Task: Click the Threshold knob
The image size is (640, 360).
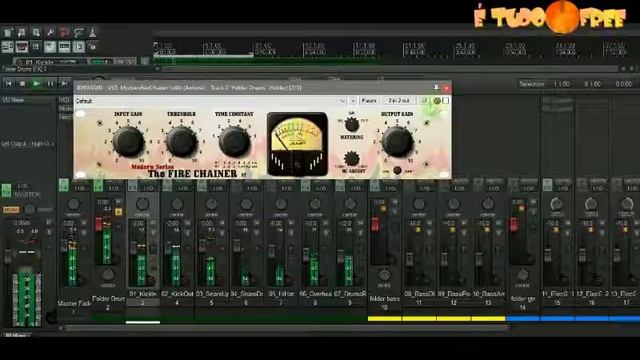Action: pyautogui.click(x=182, y=141)
